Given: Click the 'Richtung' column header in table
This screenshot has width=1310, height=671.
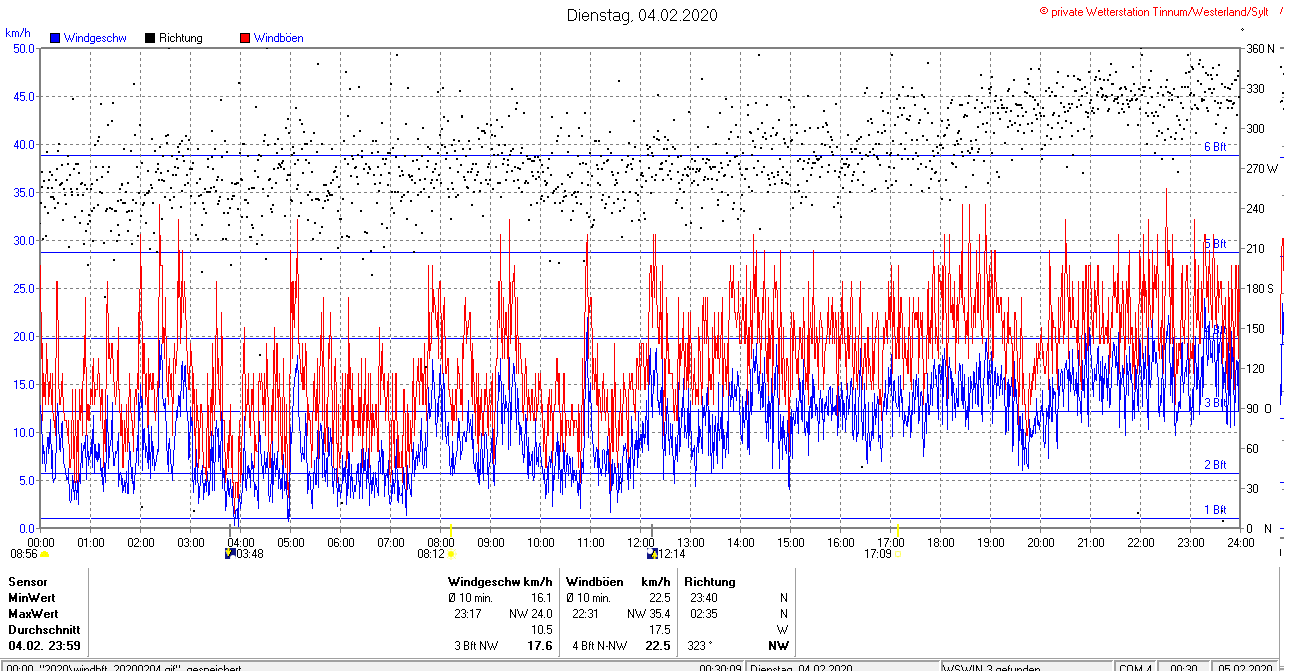Looking at the screenshot, I should pyautogui.click(x=710, y=582).
